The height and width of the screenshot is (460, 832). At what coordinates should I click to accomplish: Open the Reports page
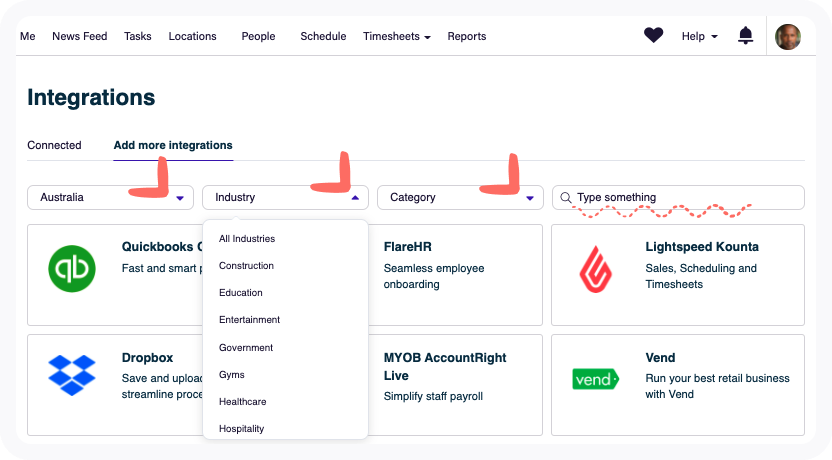tap(466, 36)
